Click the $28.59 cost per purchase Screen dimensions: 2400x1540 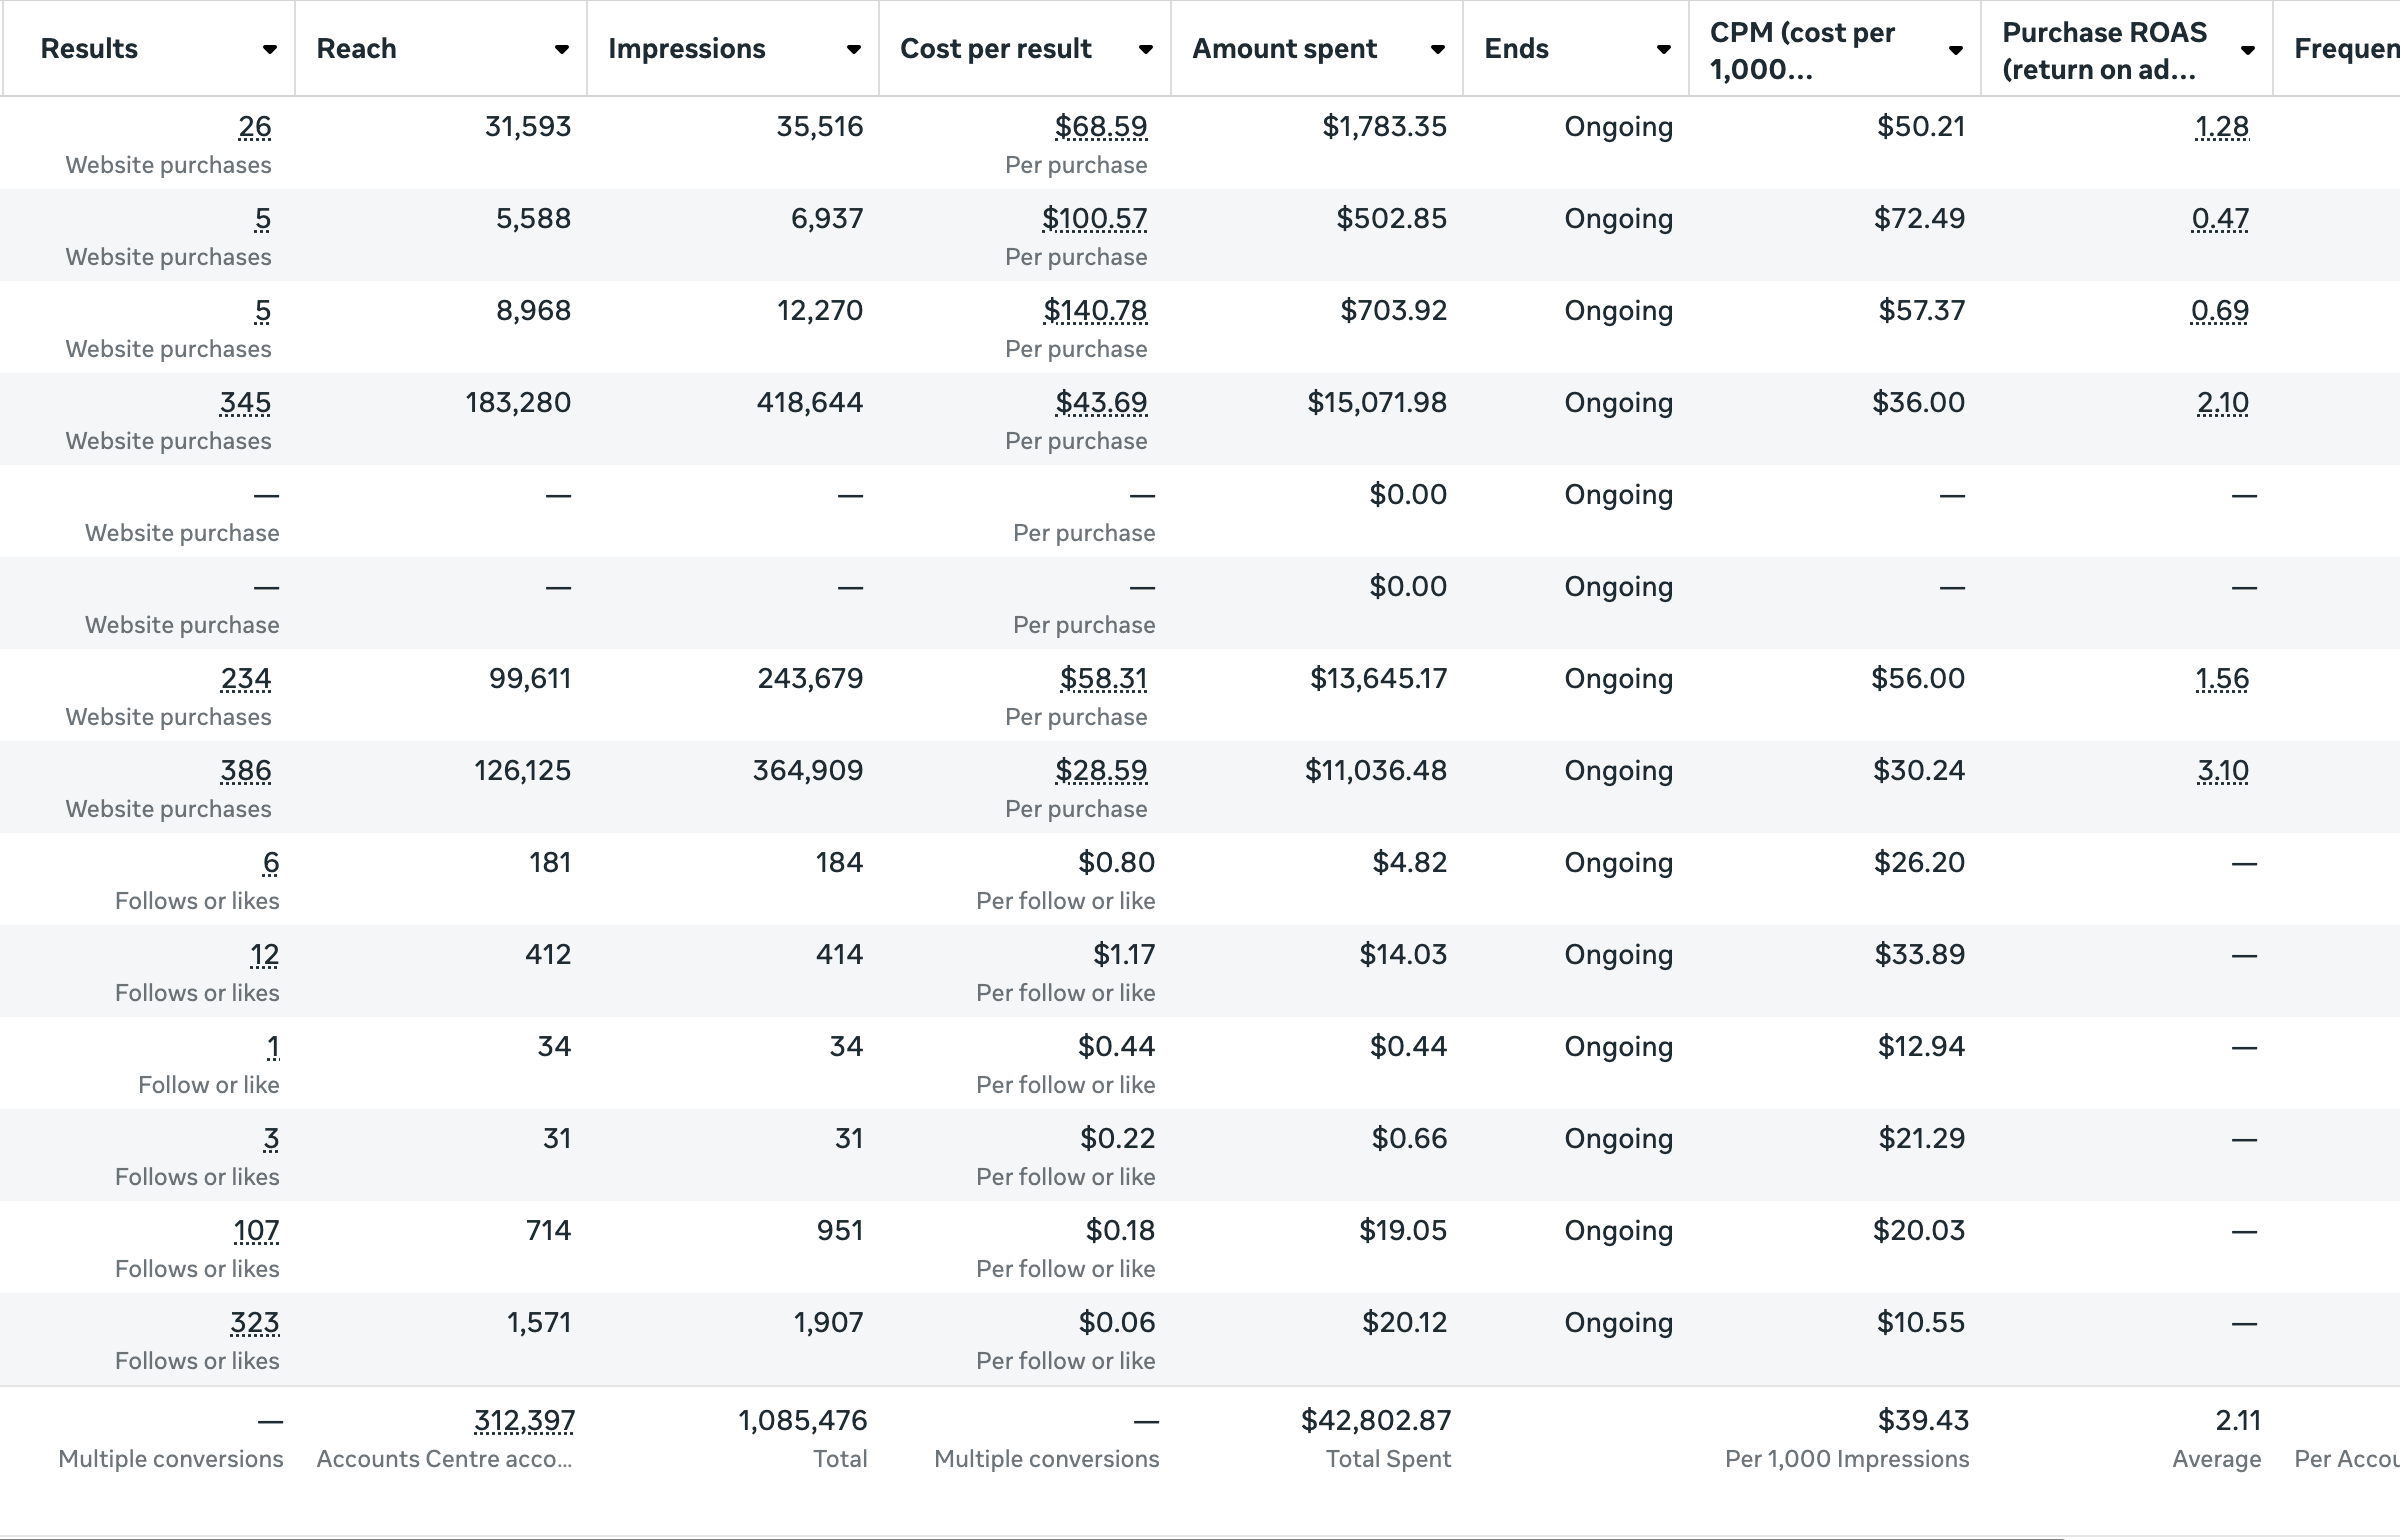click(x=1101, y=771)
